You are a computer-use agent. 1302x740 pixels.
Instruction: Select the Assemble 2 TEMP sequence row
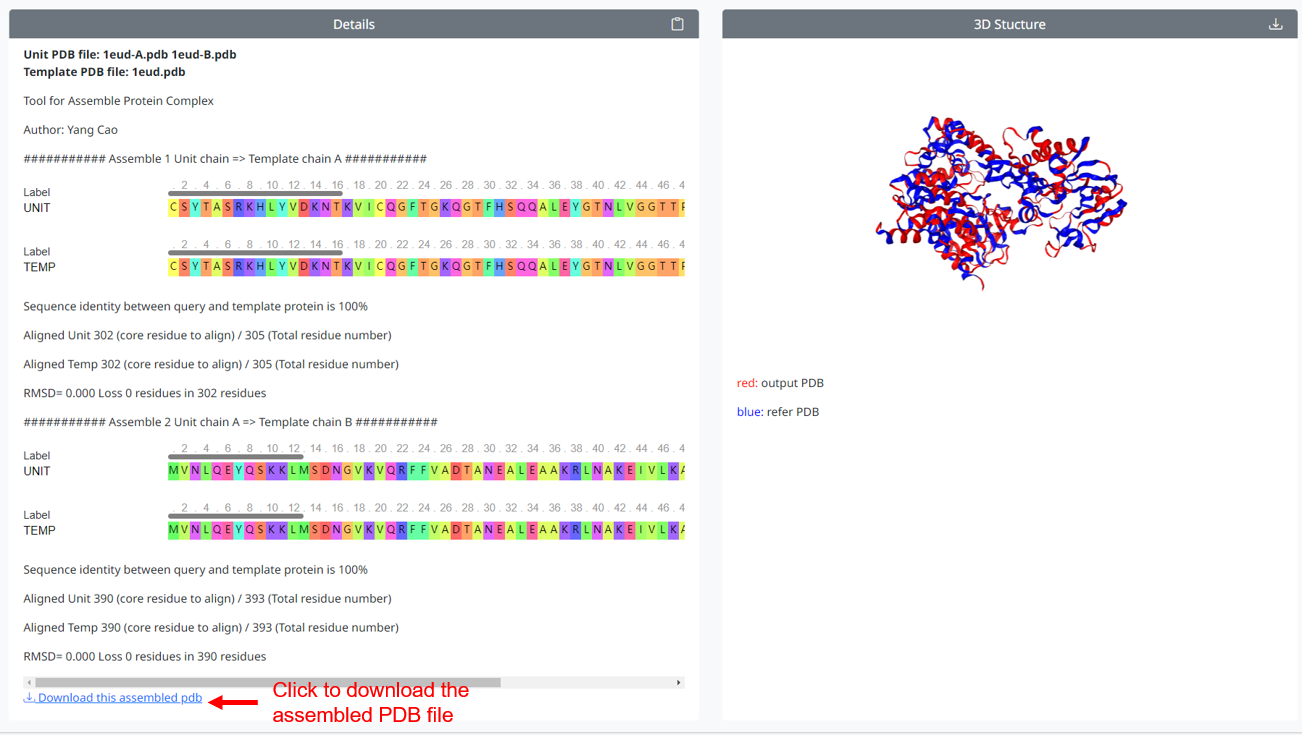pos(426,530)
